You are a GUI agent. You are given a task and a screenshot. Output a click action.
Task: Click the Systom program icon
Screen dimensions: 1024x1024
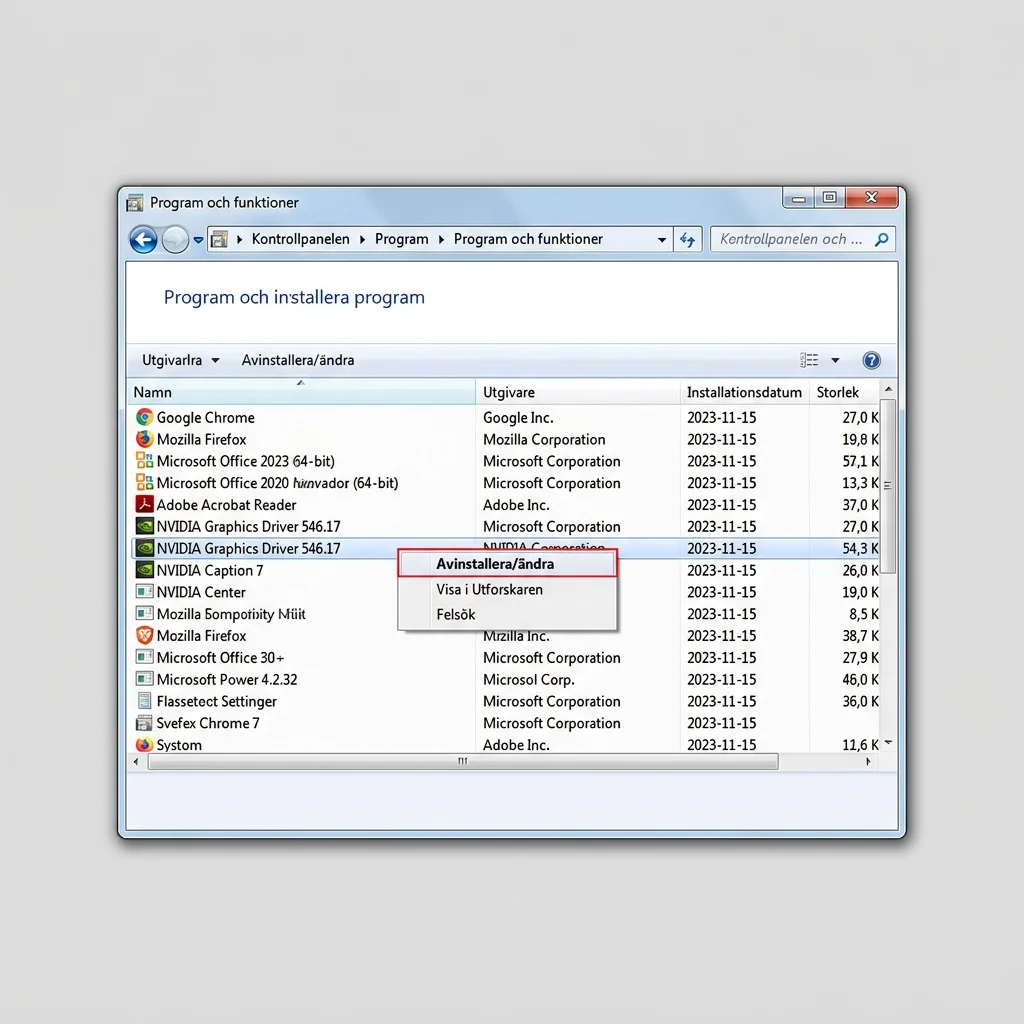click(x=144, y=744)
